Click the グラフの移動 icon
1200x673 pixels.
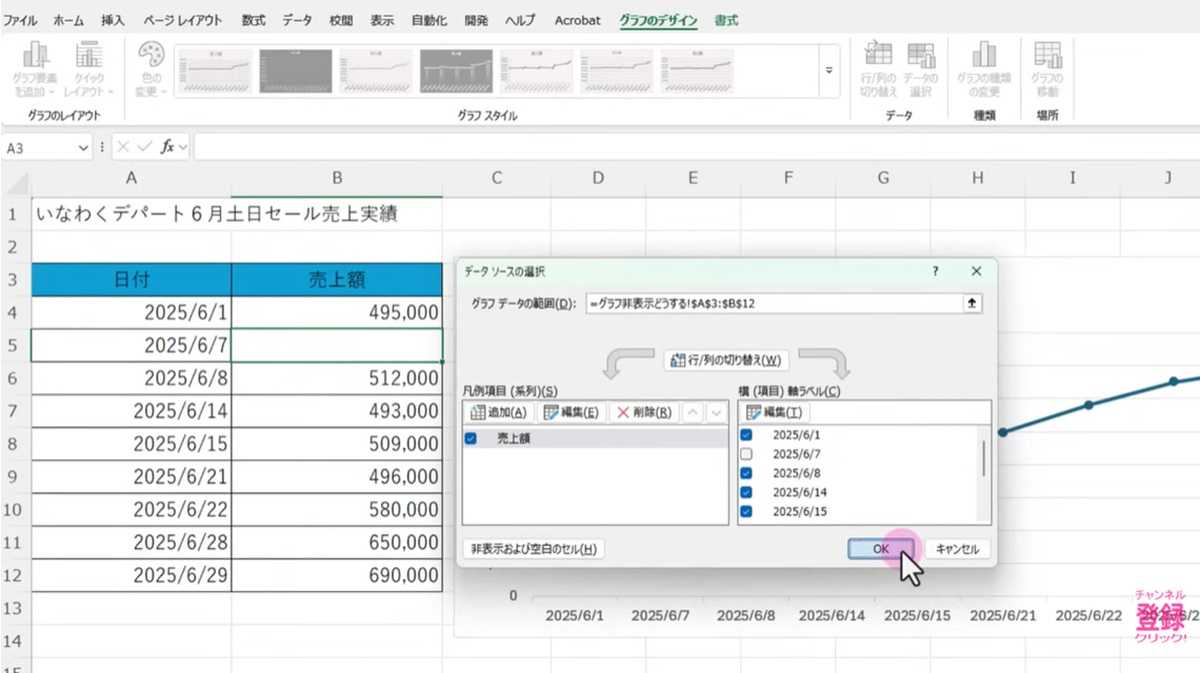[1050, 67]
